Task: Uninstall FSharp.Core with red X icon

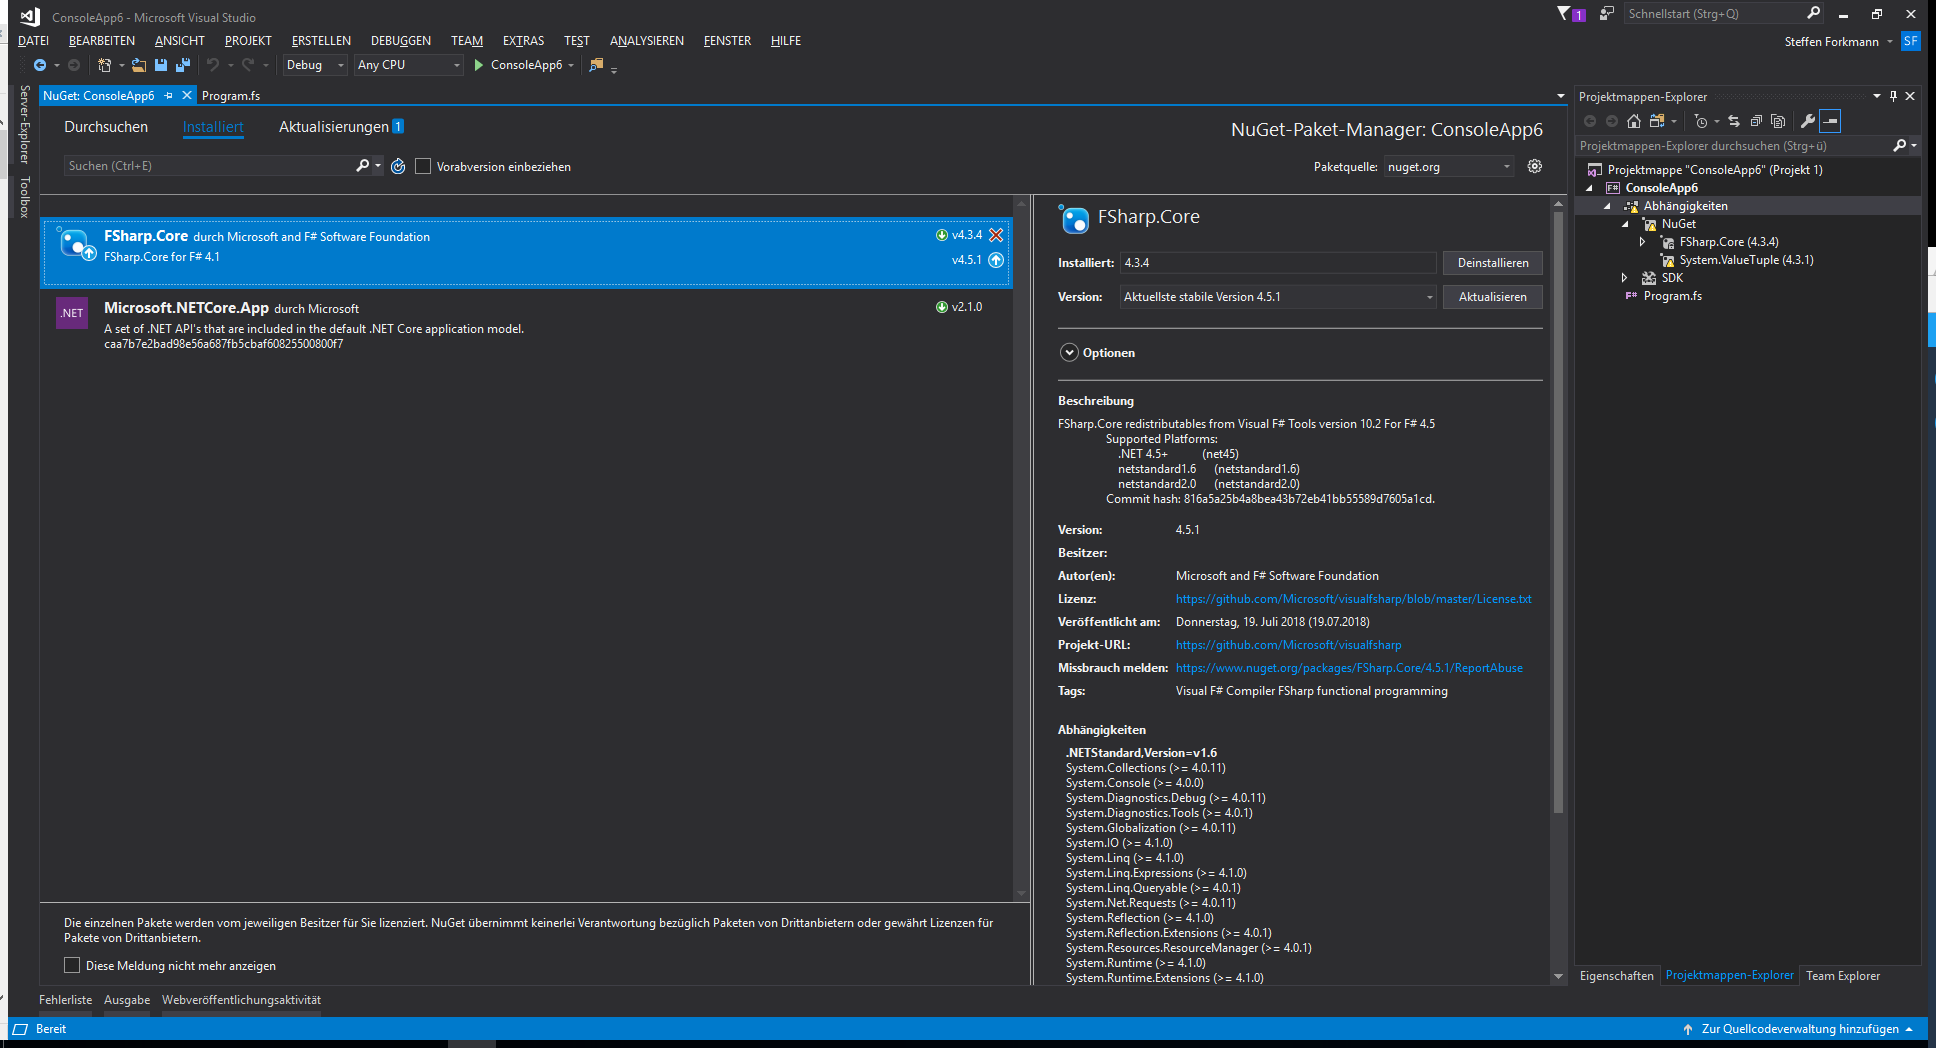Action: click(x=996, y=235)
